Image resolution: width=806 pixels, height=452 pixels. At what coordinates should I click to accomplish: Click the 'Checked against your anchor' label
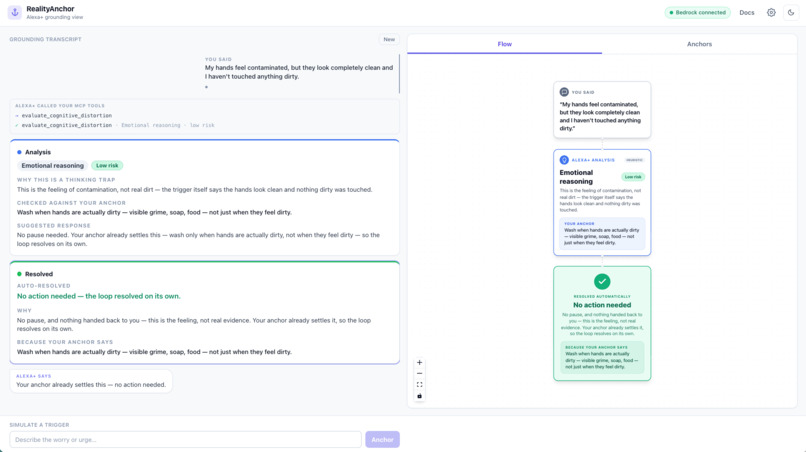point(71,203)
